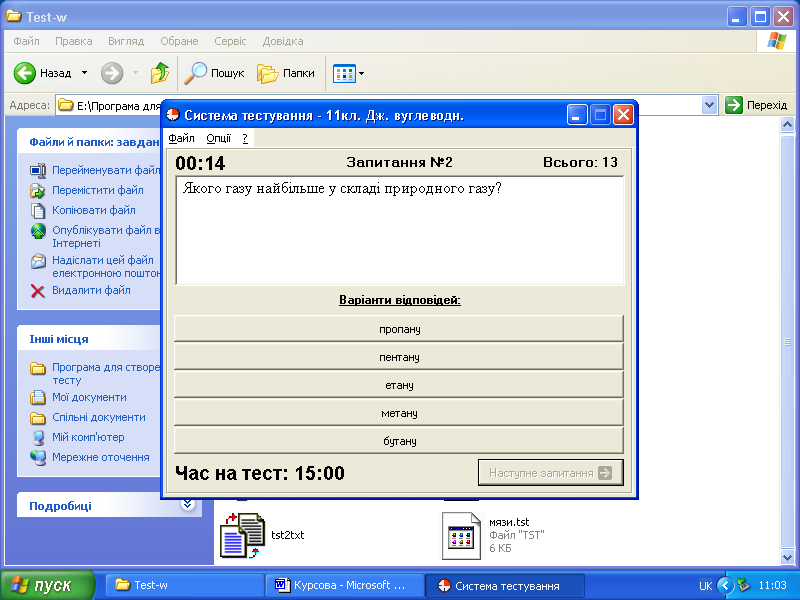Open "Мій комп'ютер" link
Viewport: 800px width, 600px height.
[x=88, y=437]
